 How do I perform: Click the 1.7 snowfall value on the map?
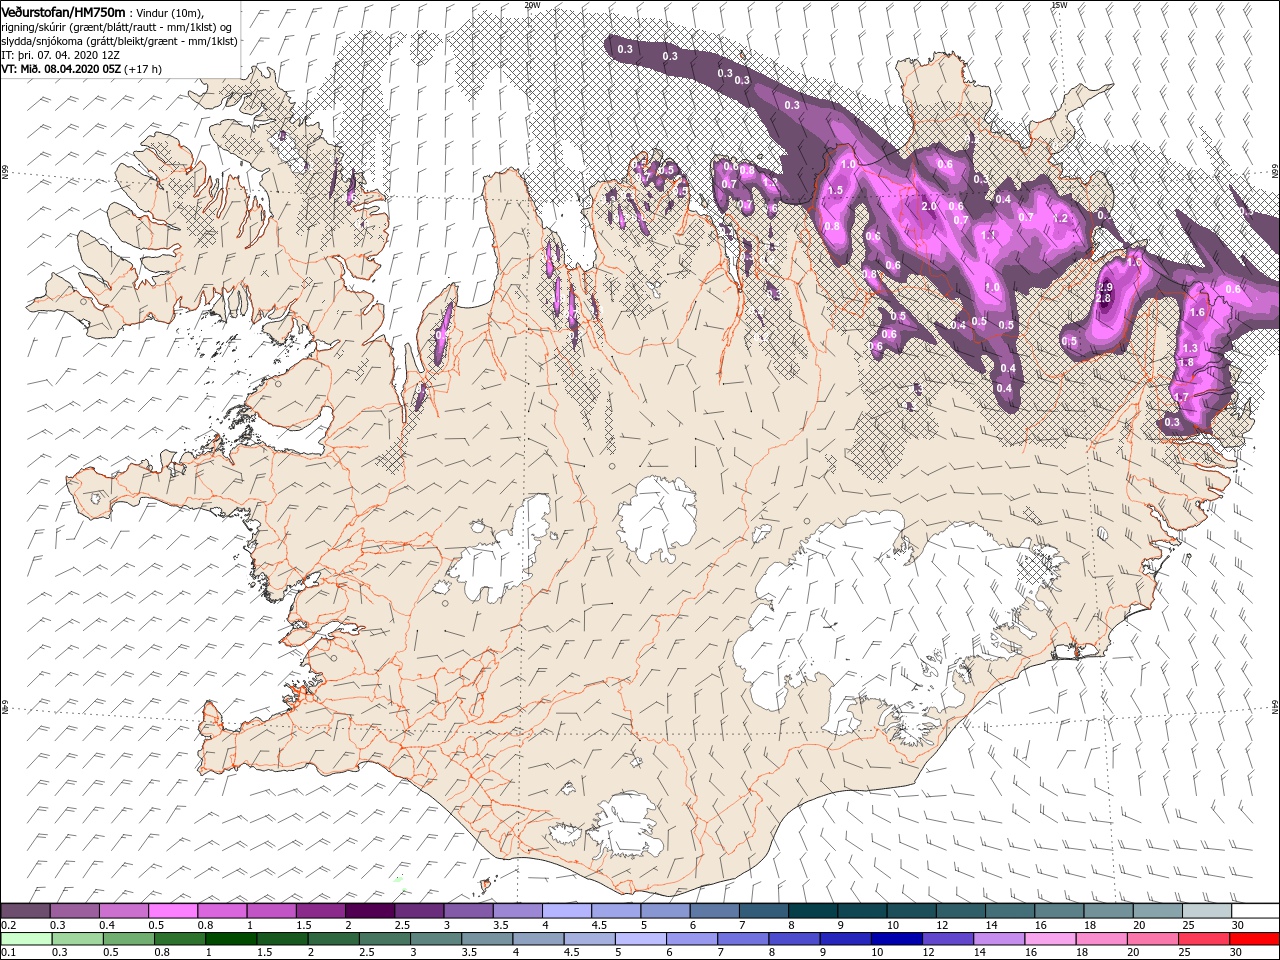(x=1181, y=397)
